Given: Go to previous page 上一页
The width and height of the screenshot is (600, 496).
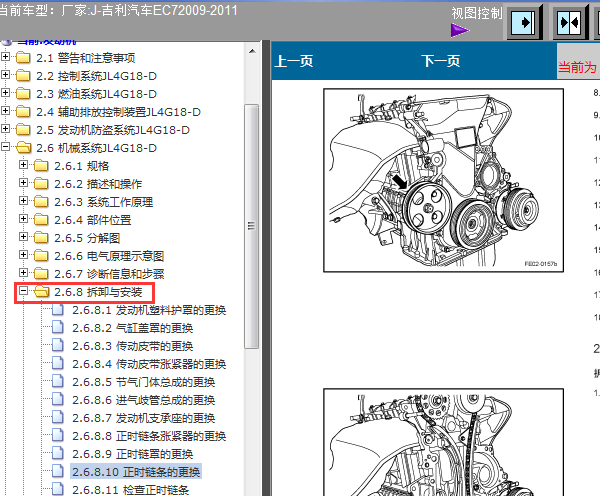Looking at the screenshot, I should [294, 61].
